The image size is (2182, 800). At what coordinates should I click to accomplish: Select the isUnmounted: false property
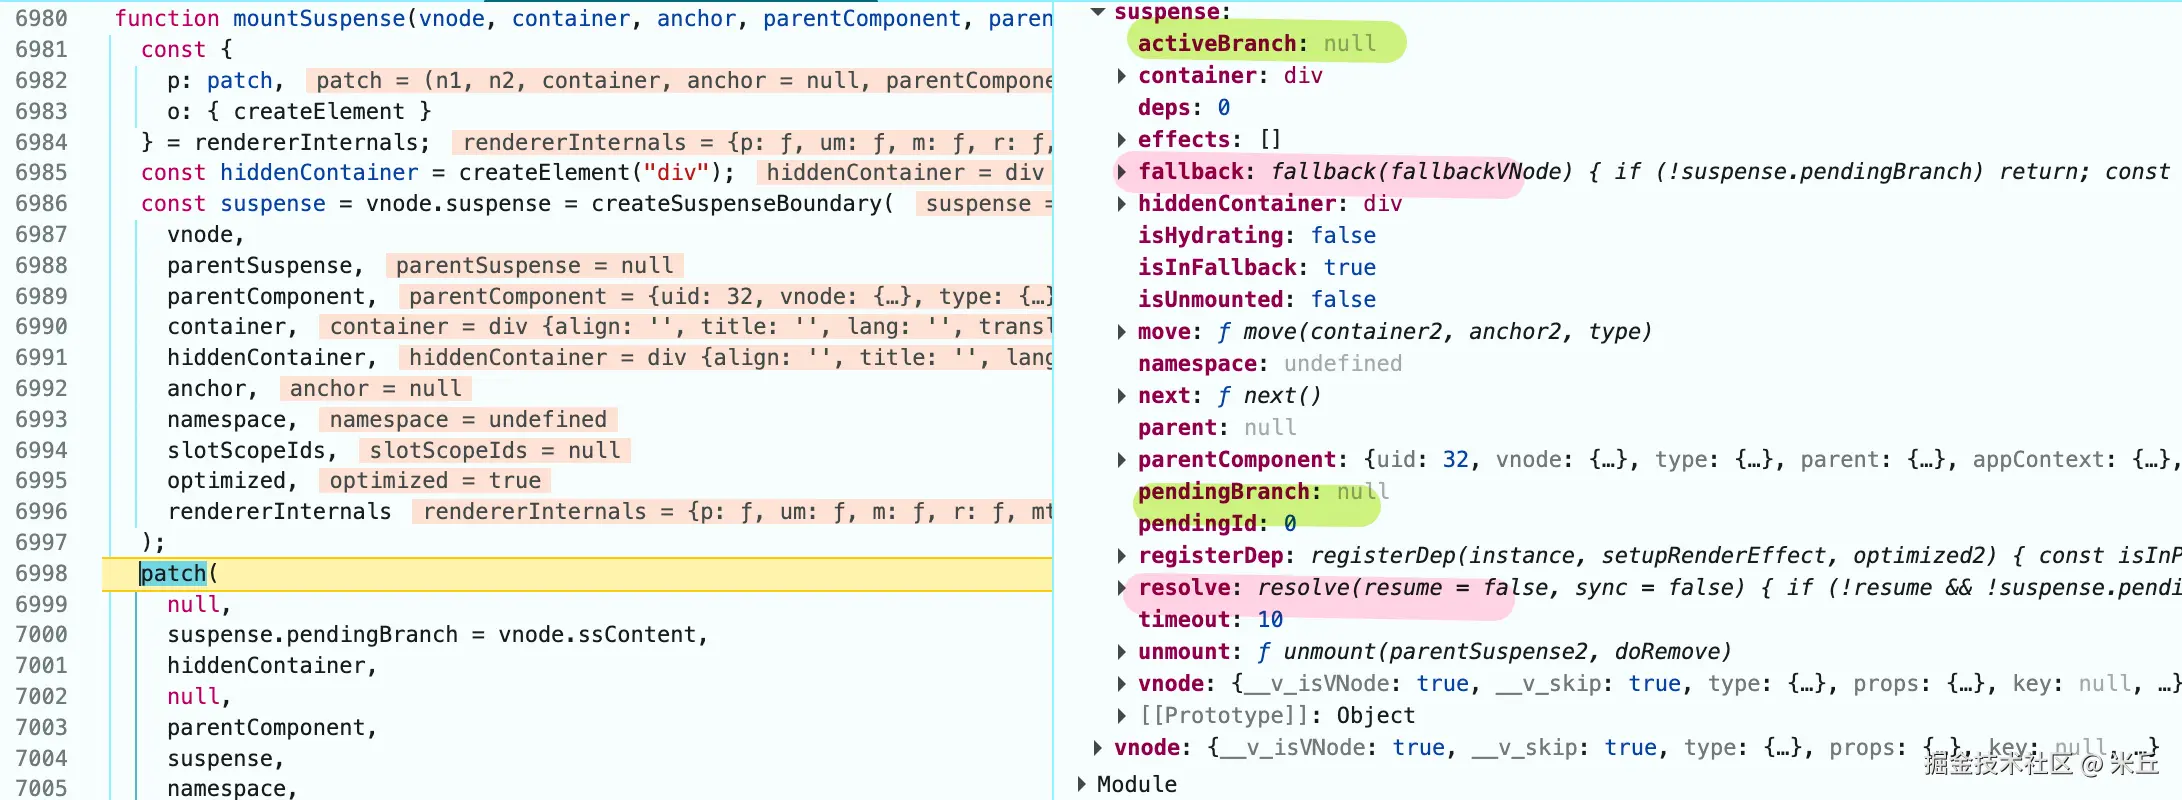click(x=1257, y=300)
